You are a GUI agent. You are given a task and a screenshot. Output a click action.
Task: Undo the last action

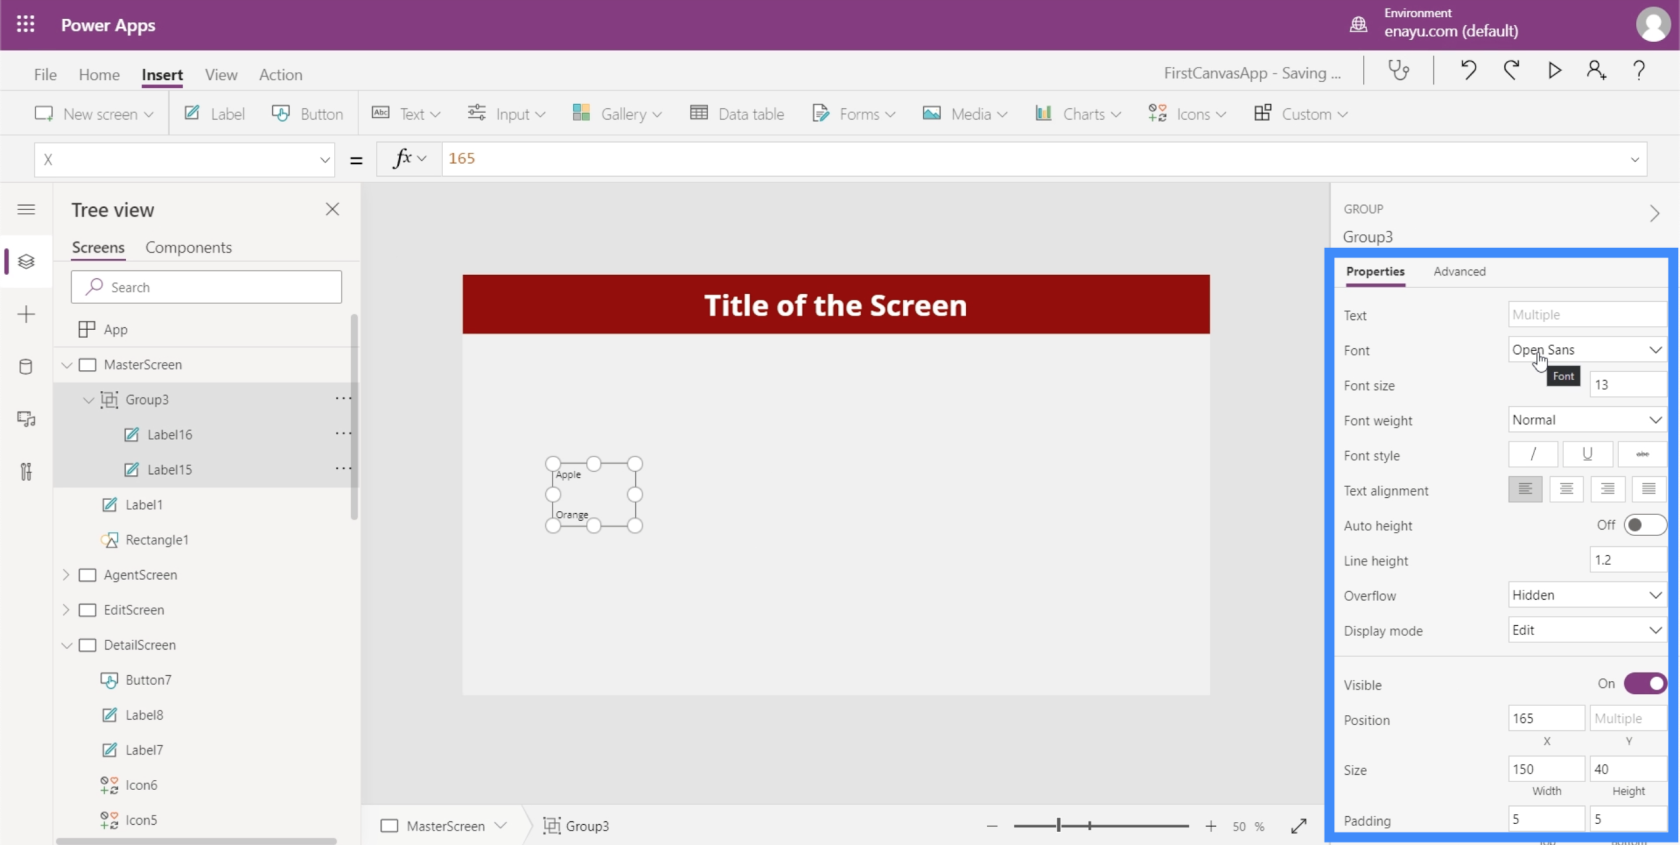pyautogui.click(x=1468, y=70)
